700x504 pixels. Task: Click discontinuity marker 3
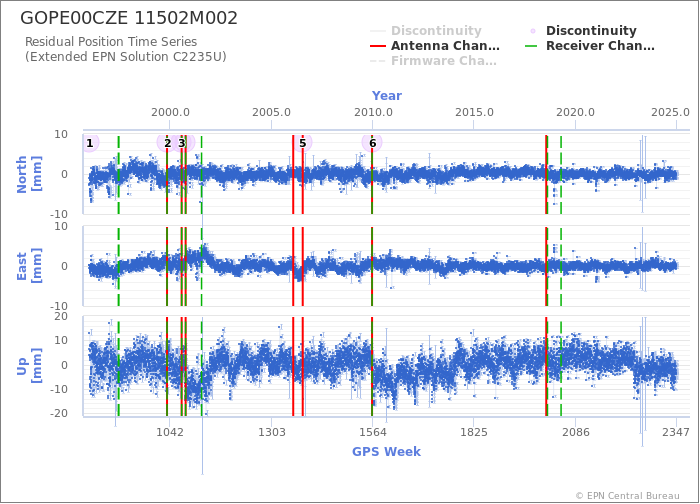pos(182,143)
